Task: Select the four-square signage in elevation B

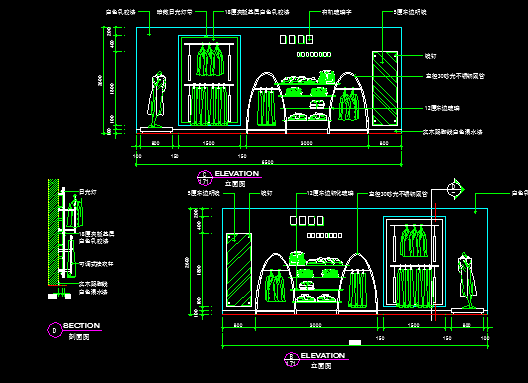Action: 307,221
